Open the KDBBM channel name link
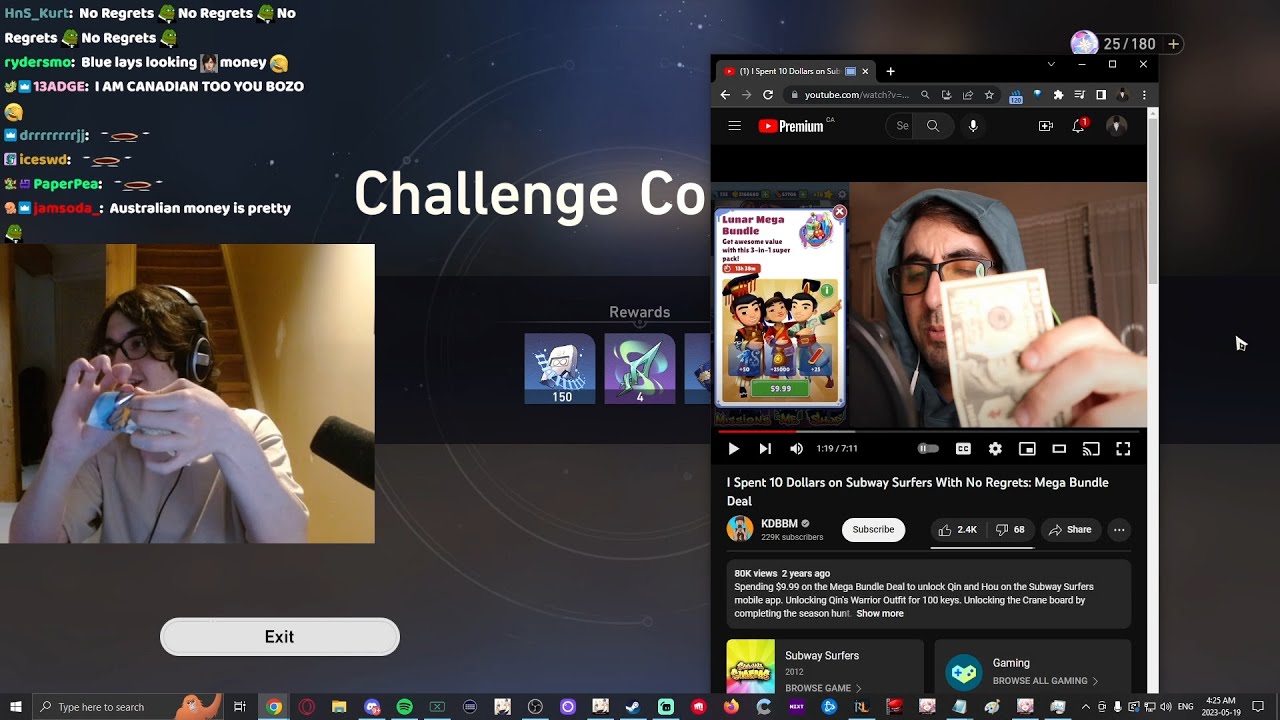 (x=779, y=524)
